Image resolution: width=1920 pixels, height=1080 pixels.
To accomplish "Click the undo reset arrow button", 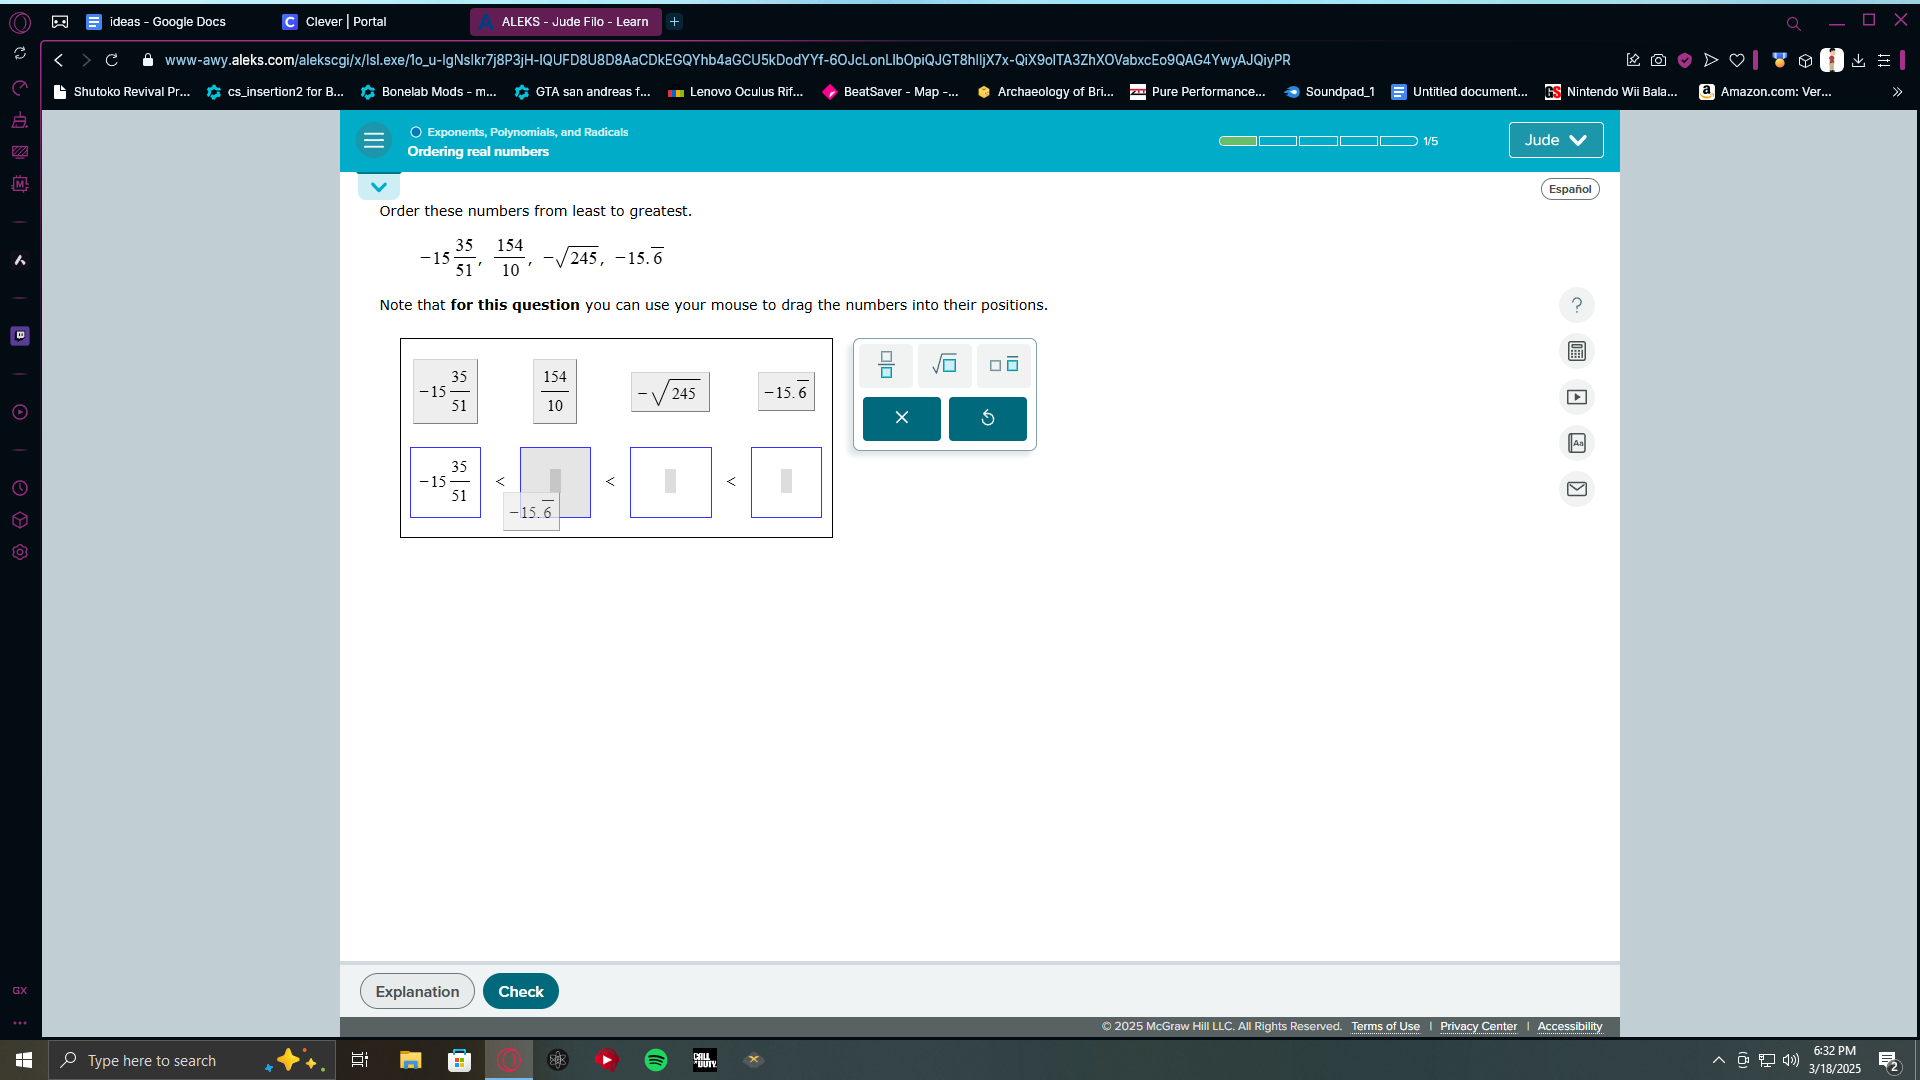I will (x=987, y=418).
